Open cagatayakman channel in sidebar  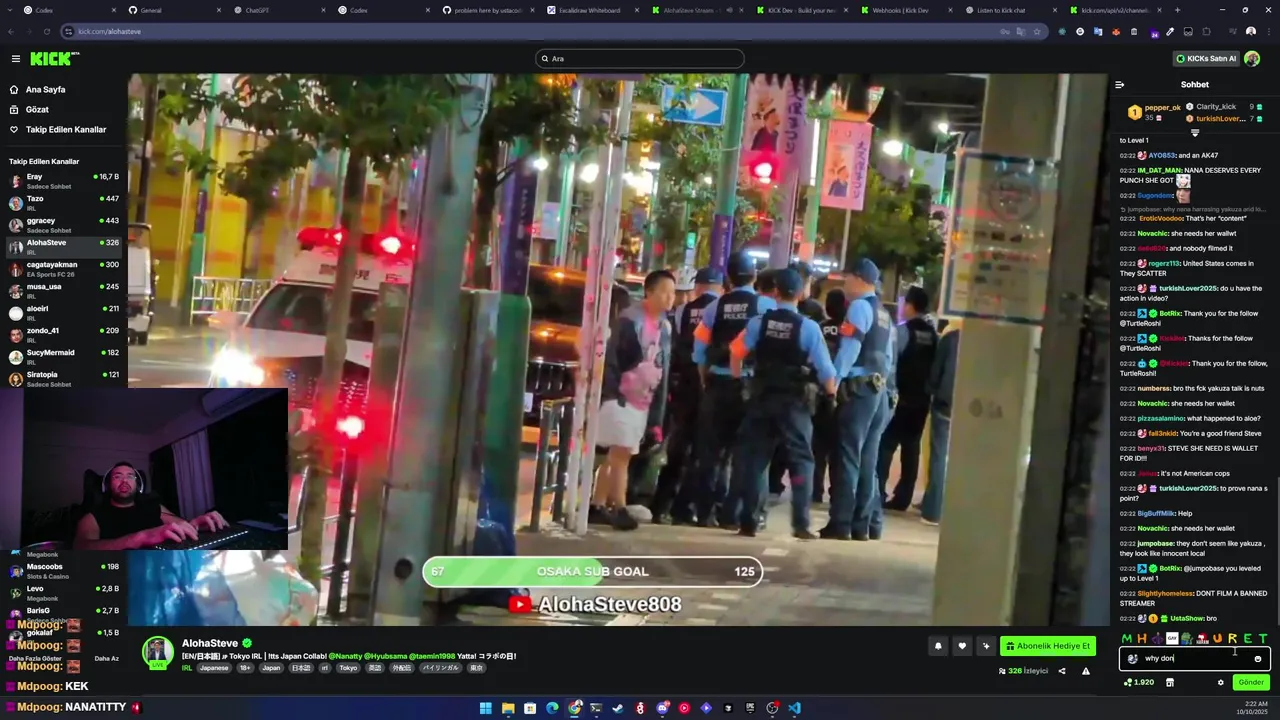coord(64,269)
